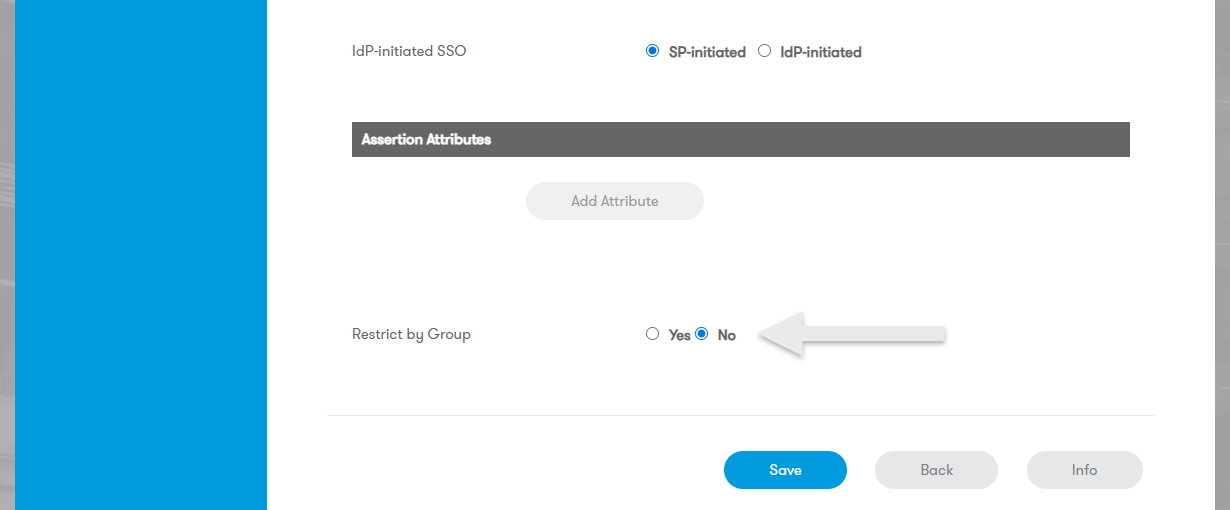Click the "Yes" label text

pos(679,335)
